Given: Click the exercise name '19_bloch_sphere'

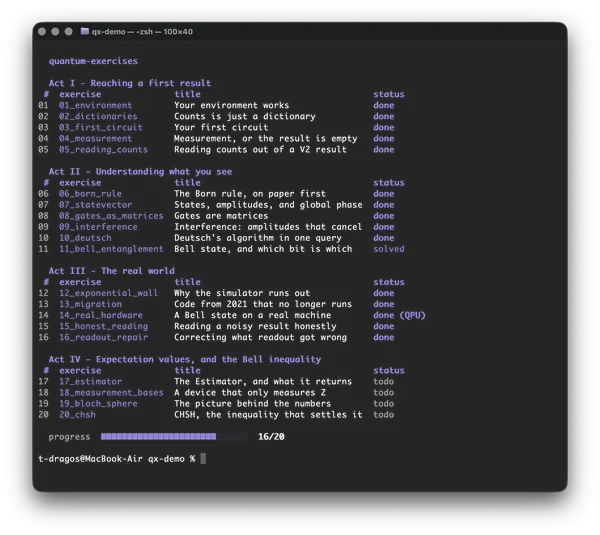Looking at the screenshot, I should point(98,404).
